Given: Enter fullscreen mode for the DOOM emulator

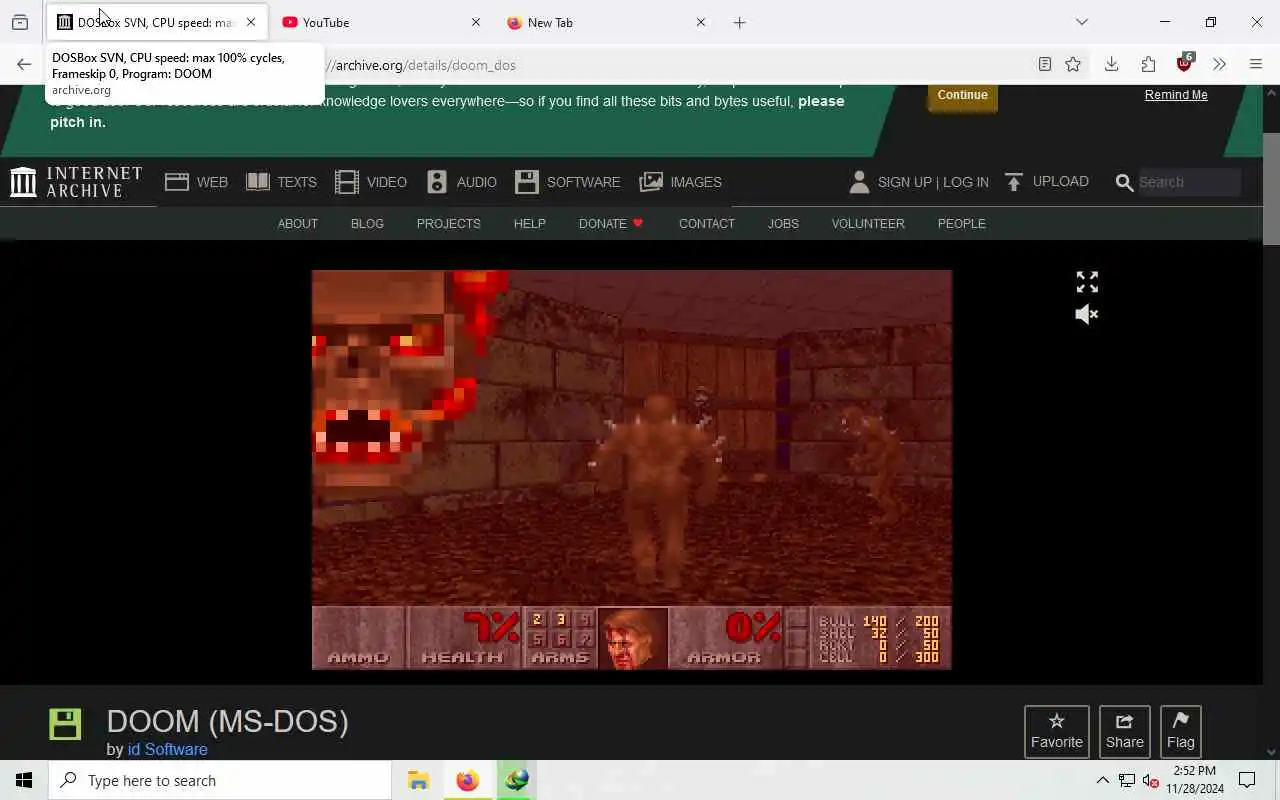Looking at the screenshot, I should (1087, 282).
